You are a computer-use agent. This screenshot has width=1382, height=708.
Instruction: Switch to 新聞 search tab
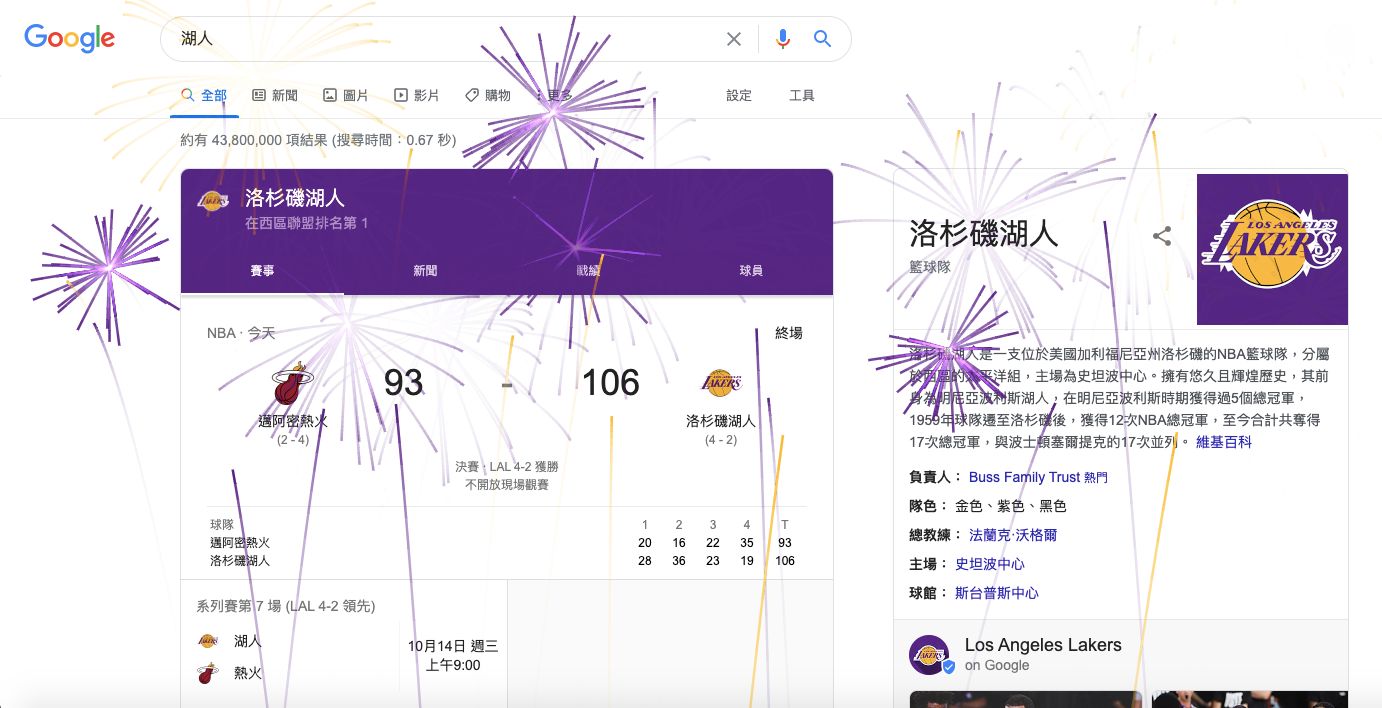point(275,95)
